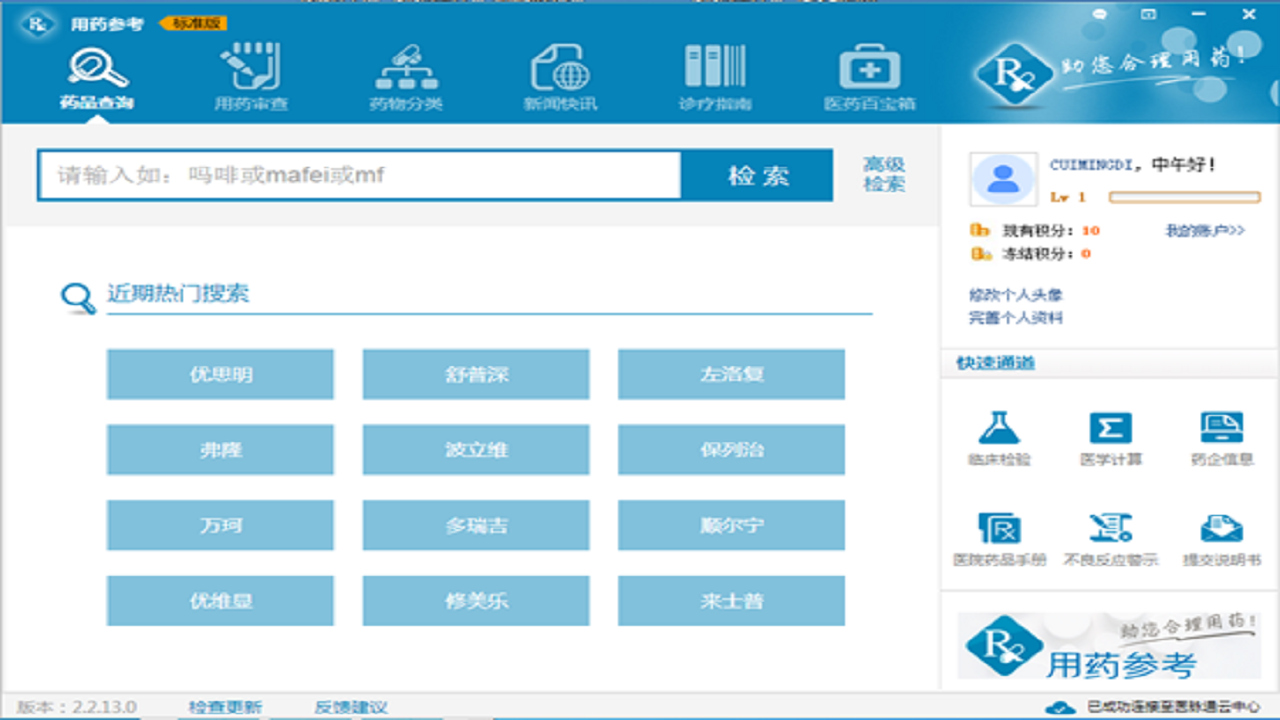
Task: Open 高级检索 advanced search link
Action: pyautogui.click(x=884, y=175)
